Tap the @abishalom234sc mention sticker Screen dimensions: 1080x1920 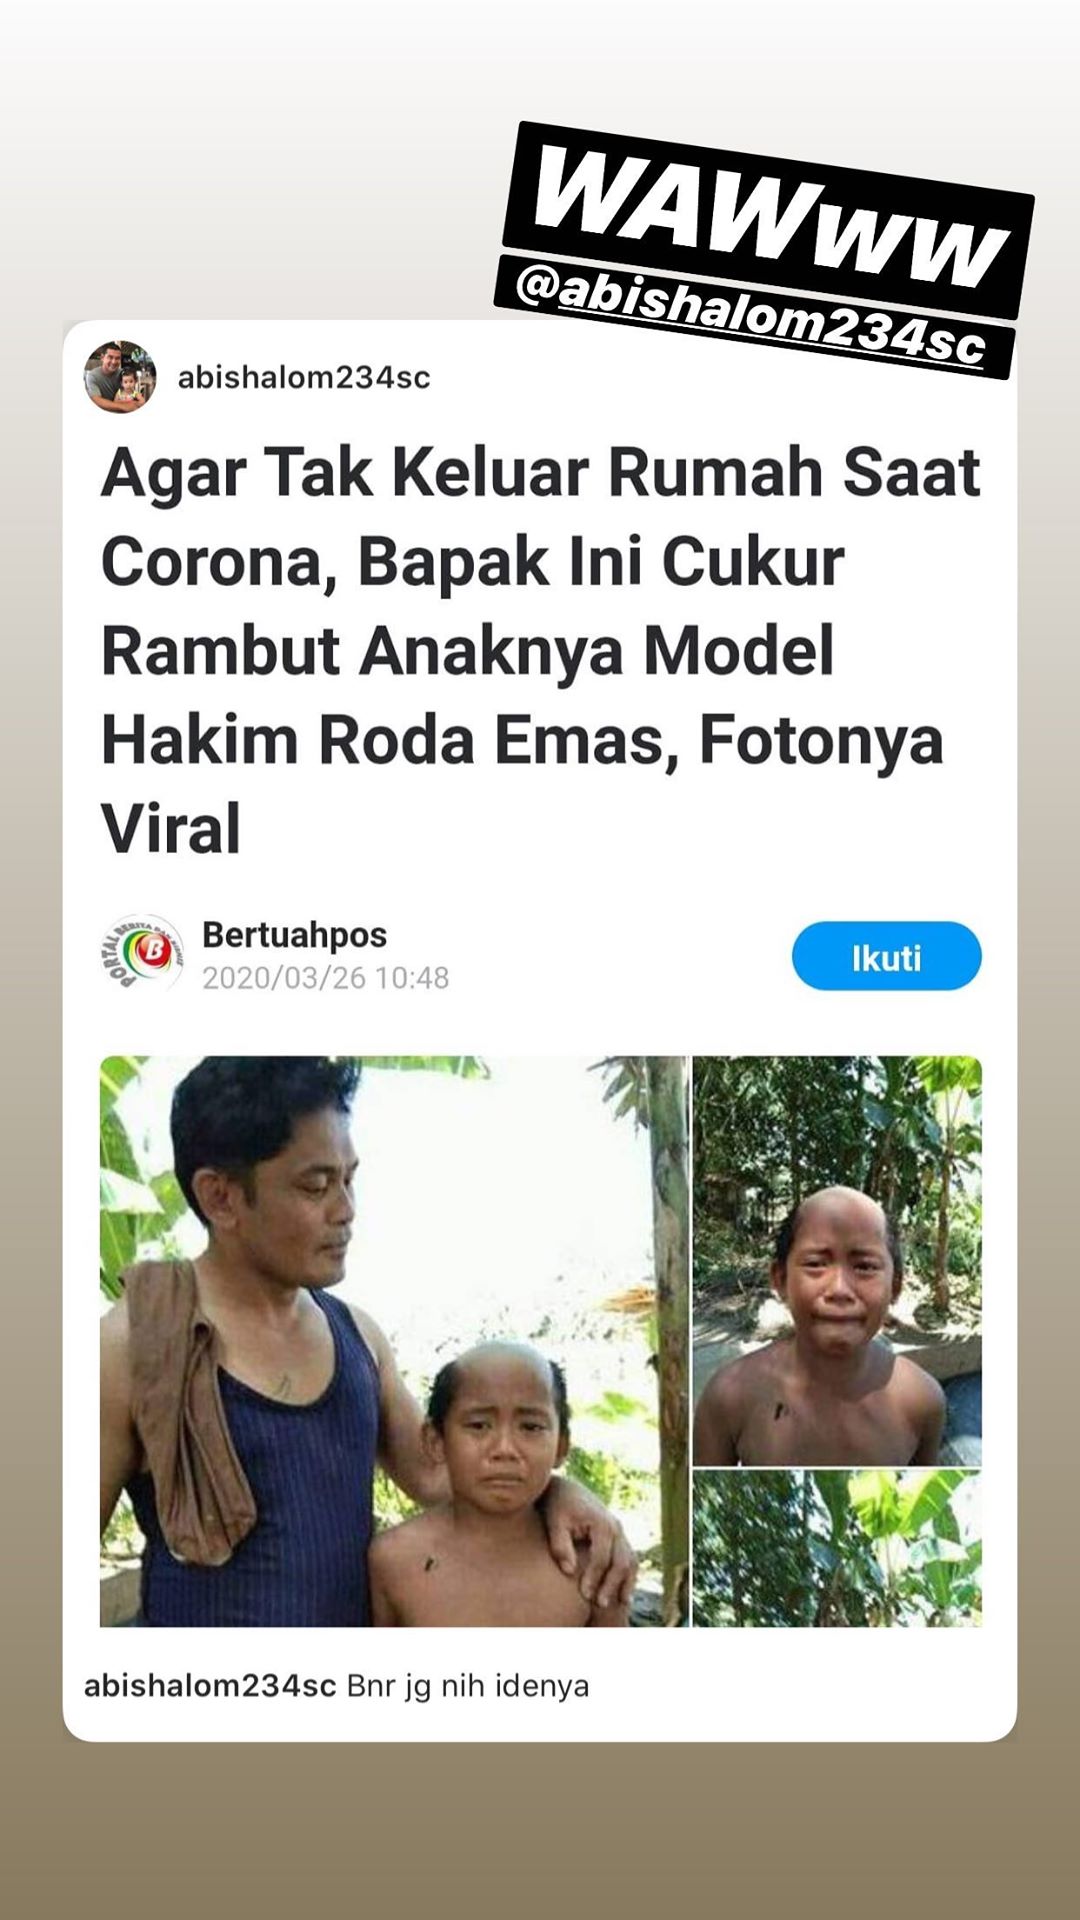point(755,316)
